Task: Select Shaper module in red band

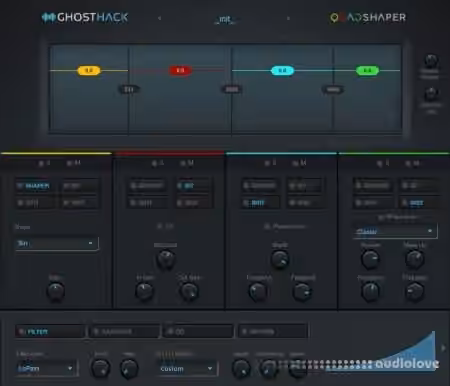Action: 148,186
